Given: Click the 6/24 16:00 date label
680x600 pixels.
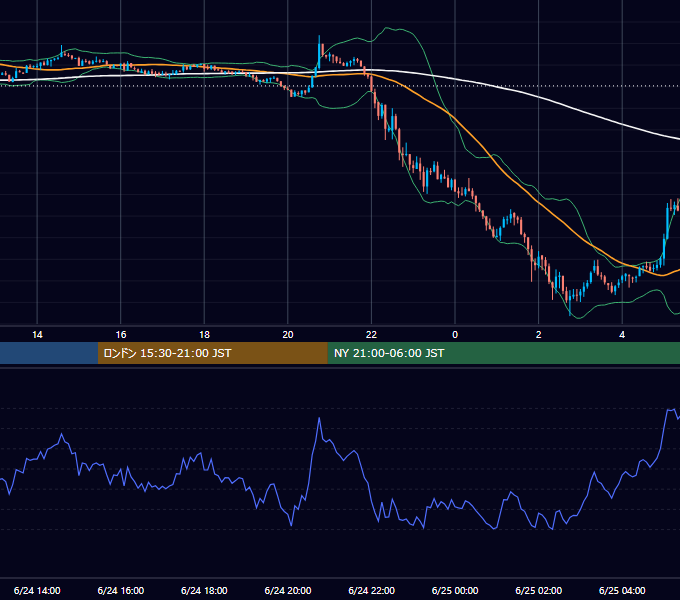Looking at the screenshot, I should pyautogui.click(x=121, y=590).
